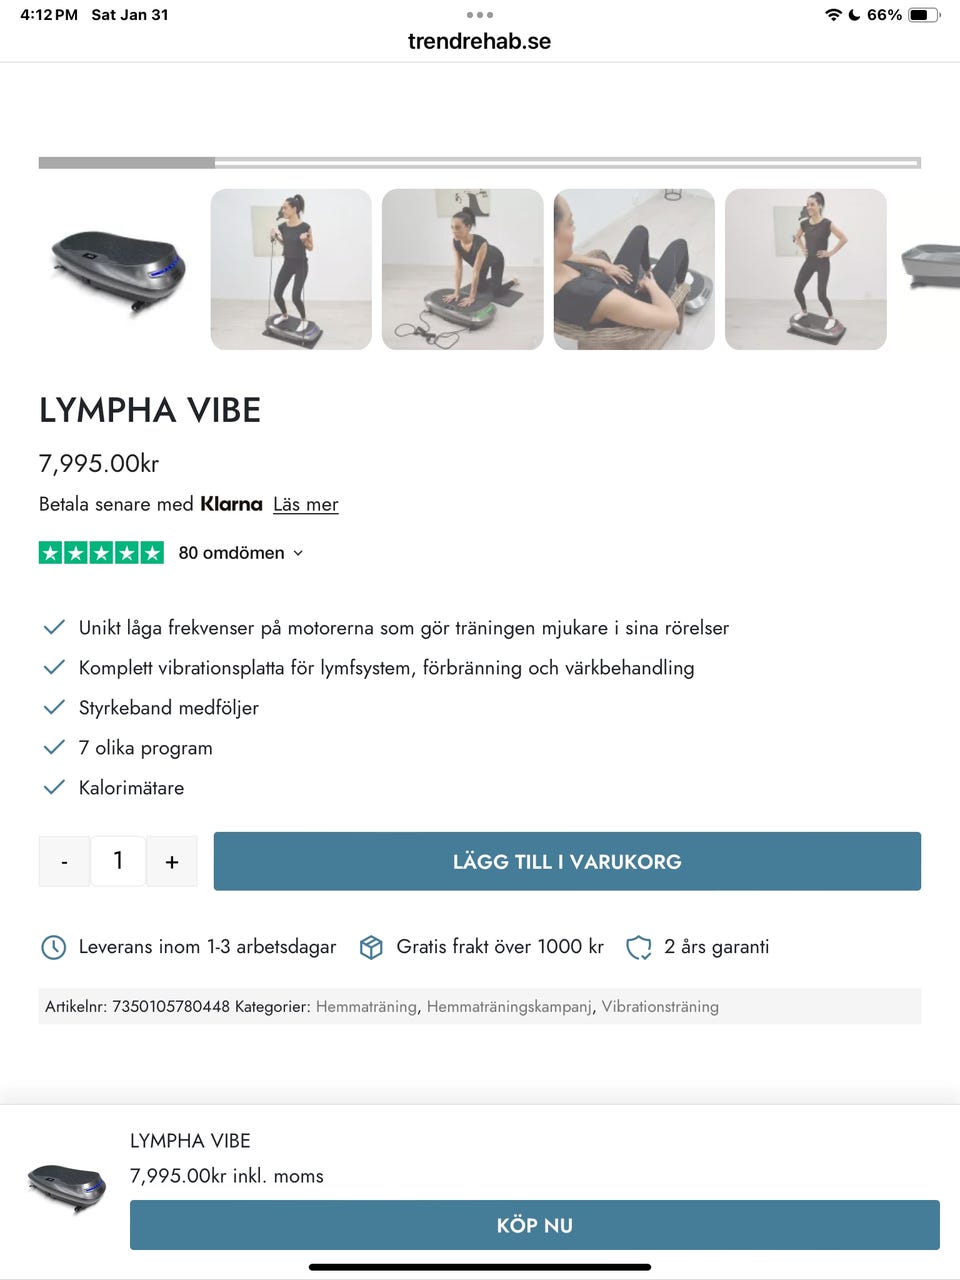Add product with Lägg till i varukorg
The height and width of the screenshot is (1280, 960).
567,861
